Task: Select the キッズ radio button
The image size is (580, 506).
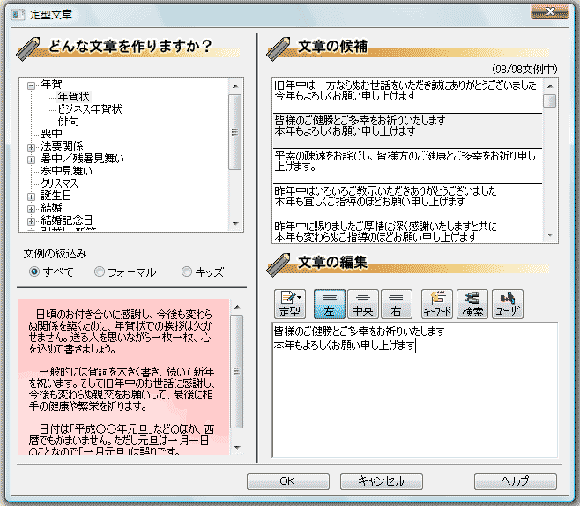Action: (x=187, y=272)
